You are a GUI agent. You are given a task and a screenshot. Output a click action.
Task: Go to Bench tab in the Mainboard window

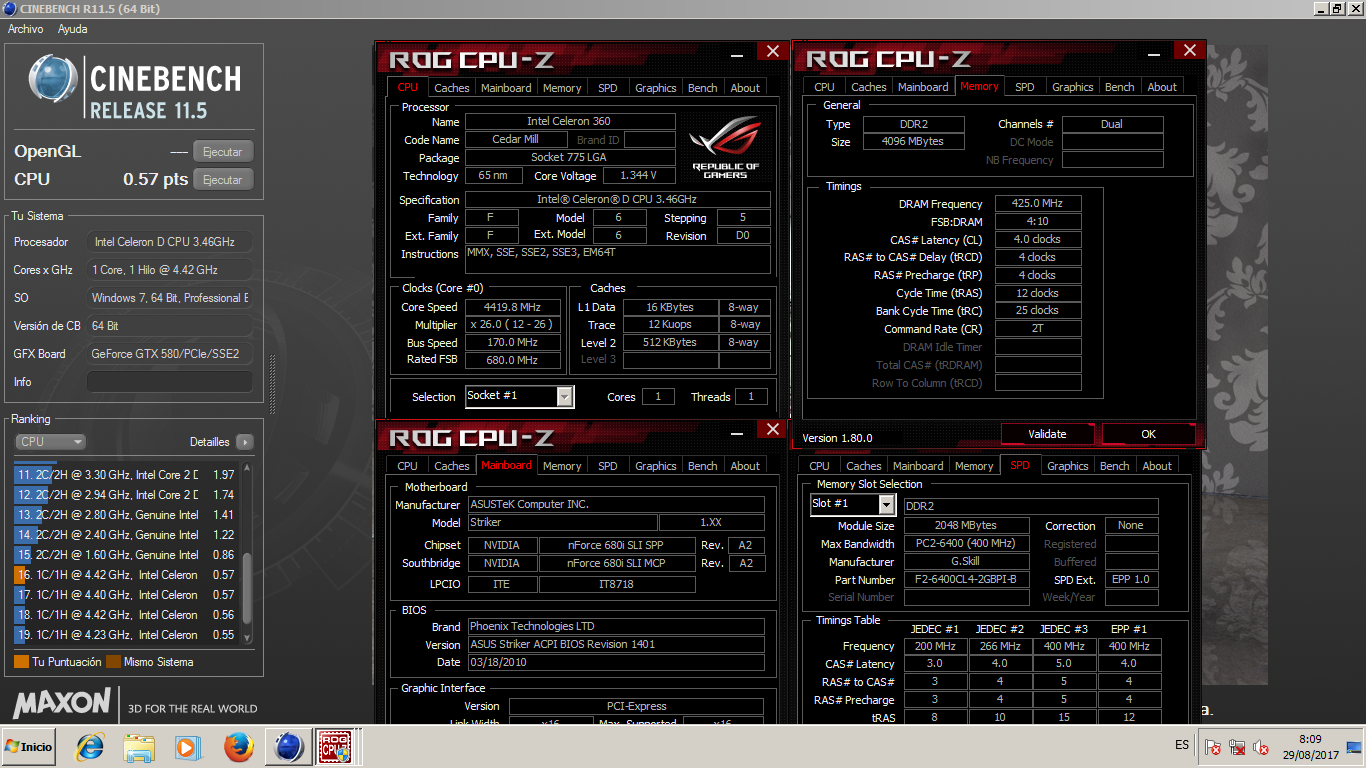pyautogui.click(x=703, y=466)
